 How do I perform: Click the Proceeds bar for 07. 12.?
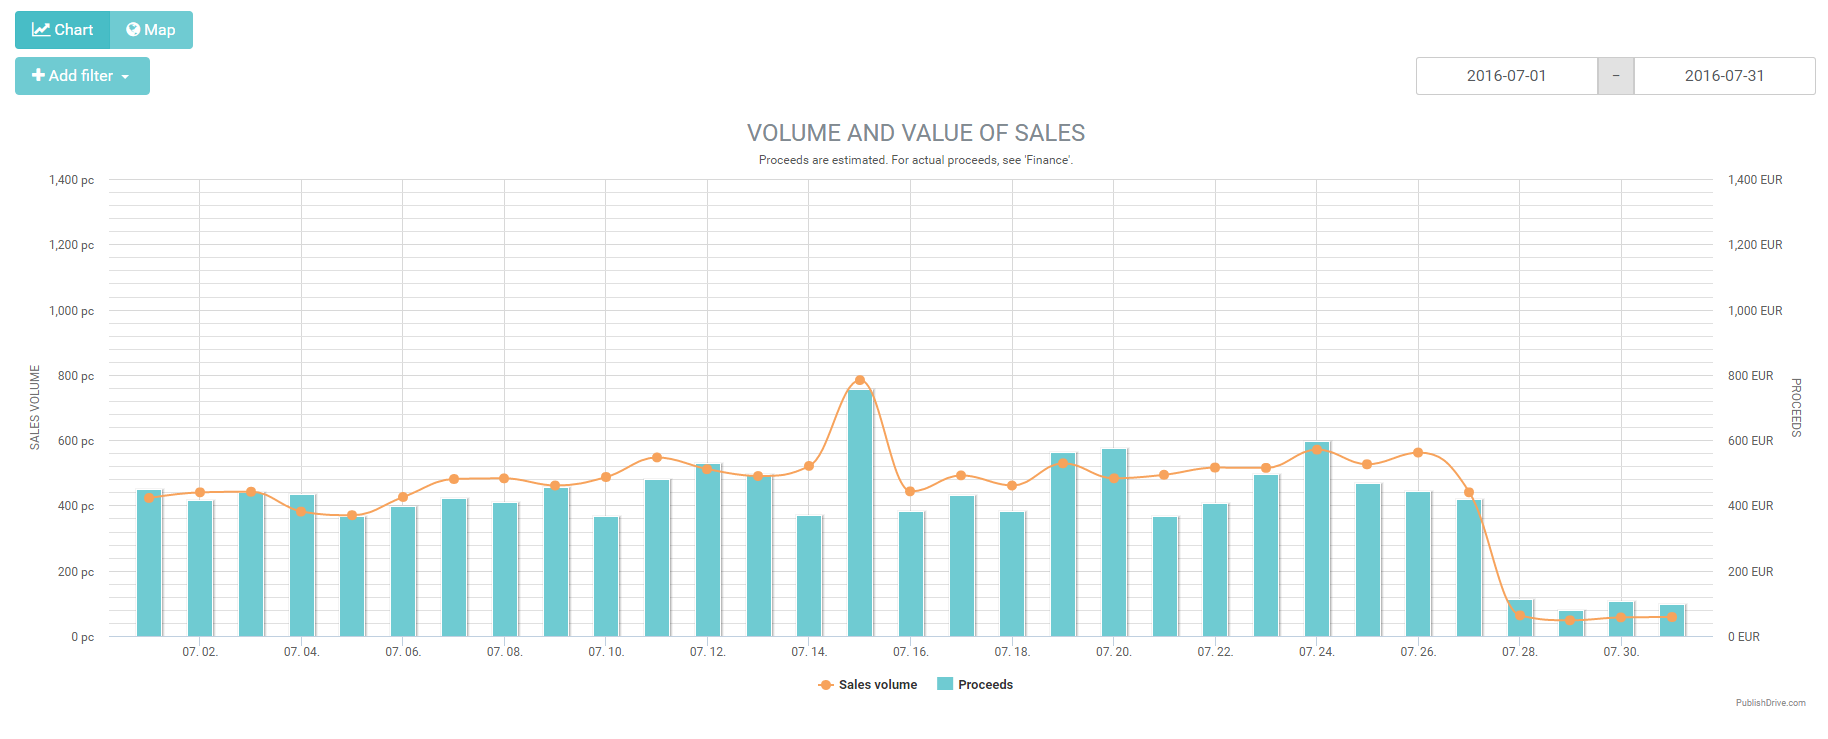pos(708,550)
